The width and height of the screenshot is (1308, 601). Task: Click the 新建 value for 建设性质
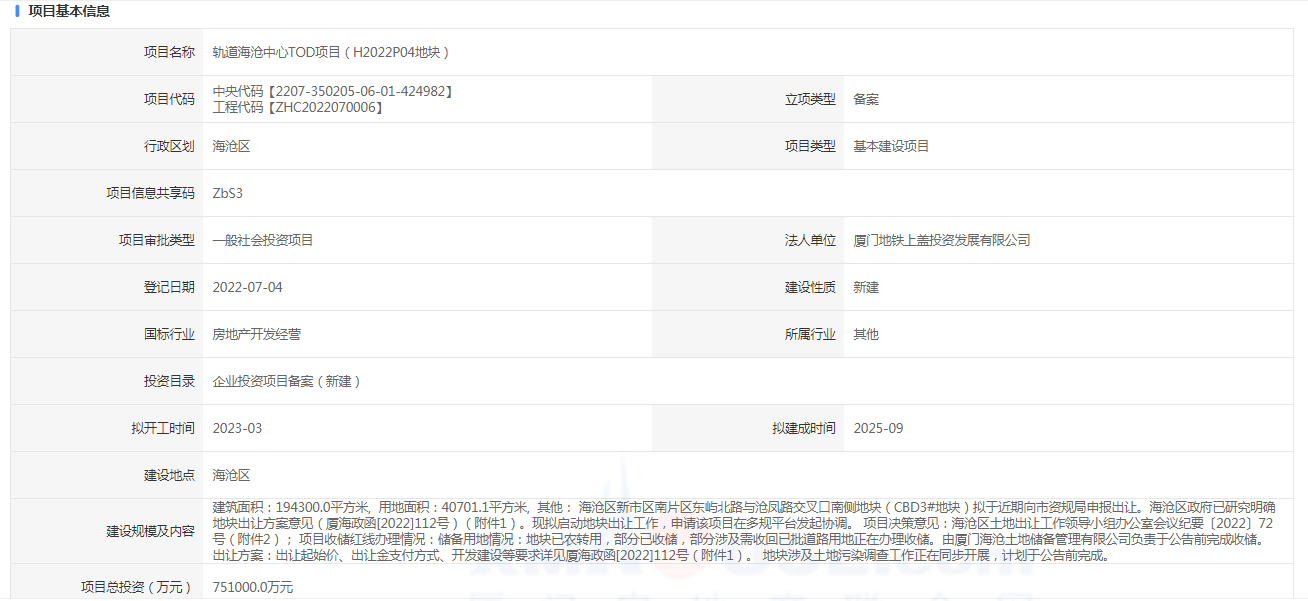(866, 287)
